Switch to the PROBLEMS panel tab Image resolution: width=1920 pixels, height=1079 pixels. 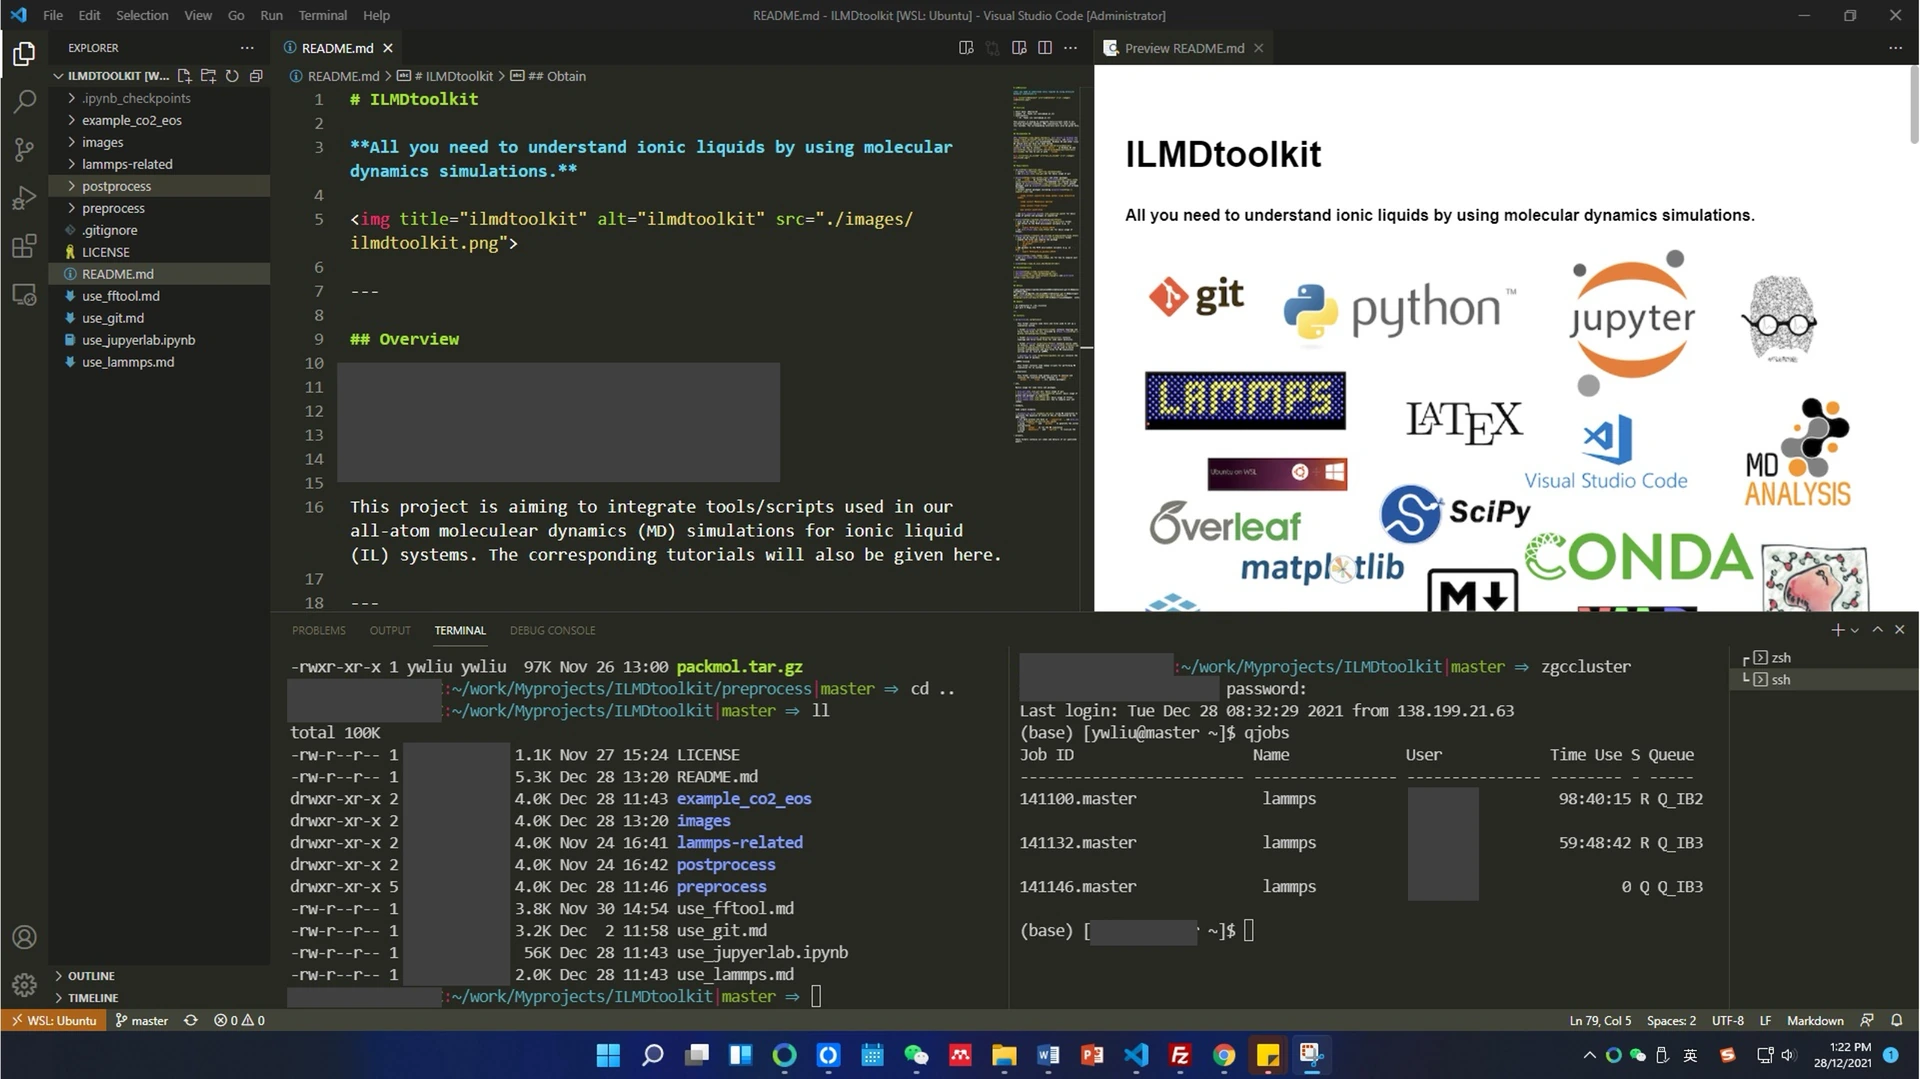tap(318, 630)
